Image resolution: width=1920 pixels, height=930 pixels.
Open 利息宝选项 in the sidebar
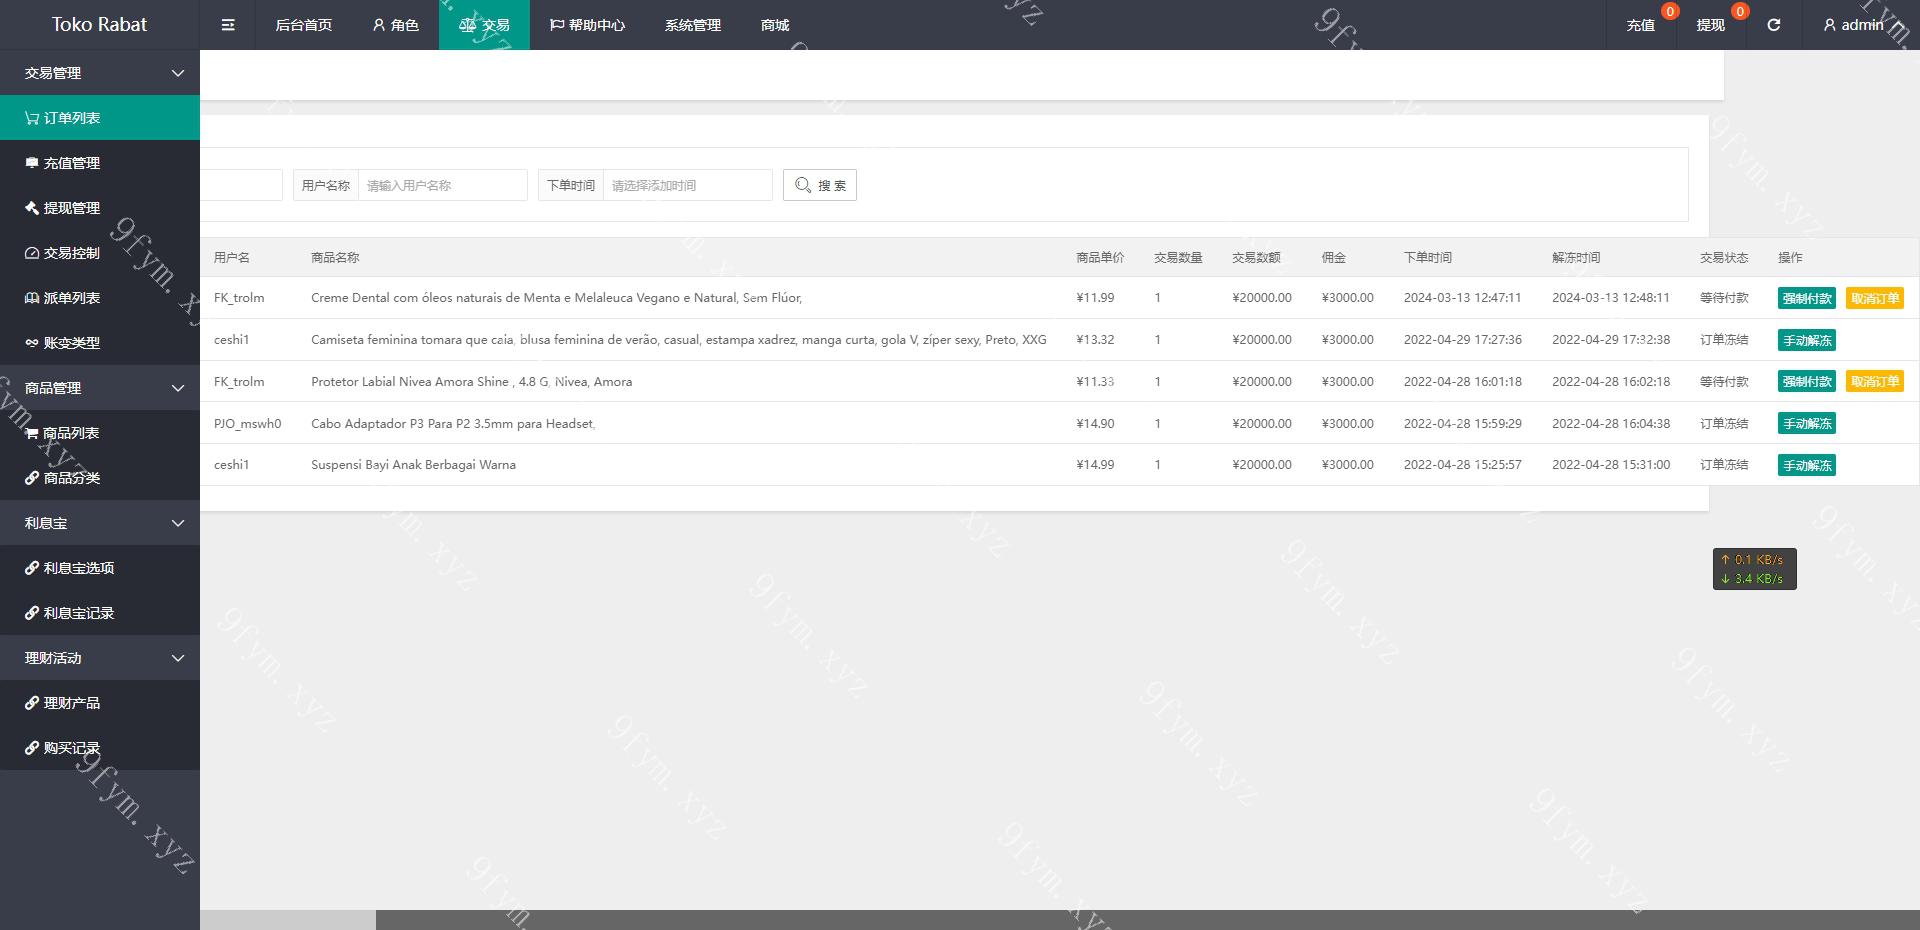pos(100,568)
